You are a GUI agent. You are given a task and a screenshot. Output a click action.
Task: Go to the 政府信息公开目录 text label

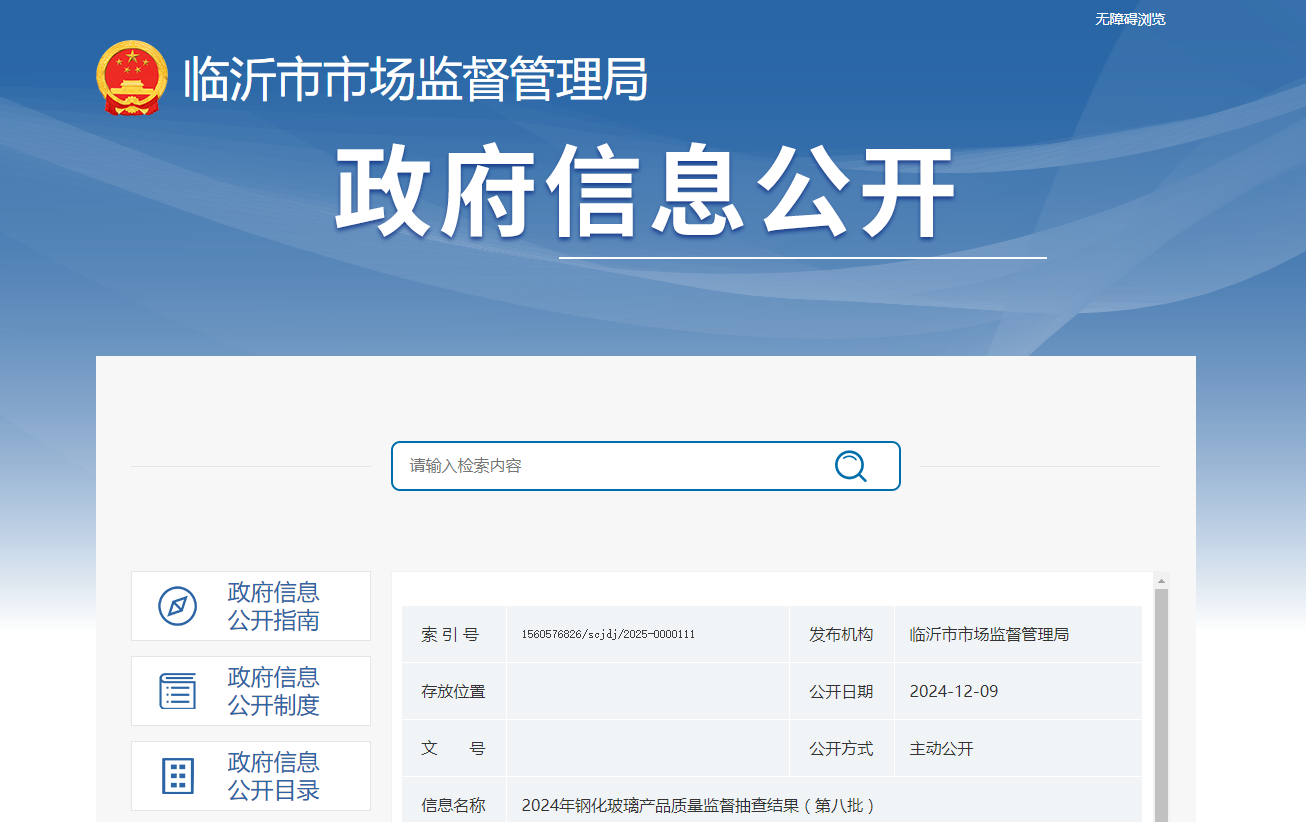[x=273, y=776]
